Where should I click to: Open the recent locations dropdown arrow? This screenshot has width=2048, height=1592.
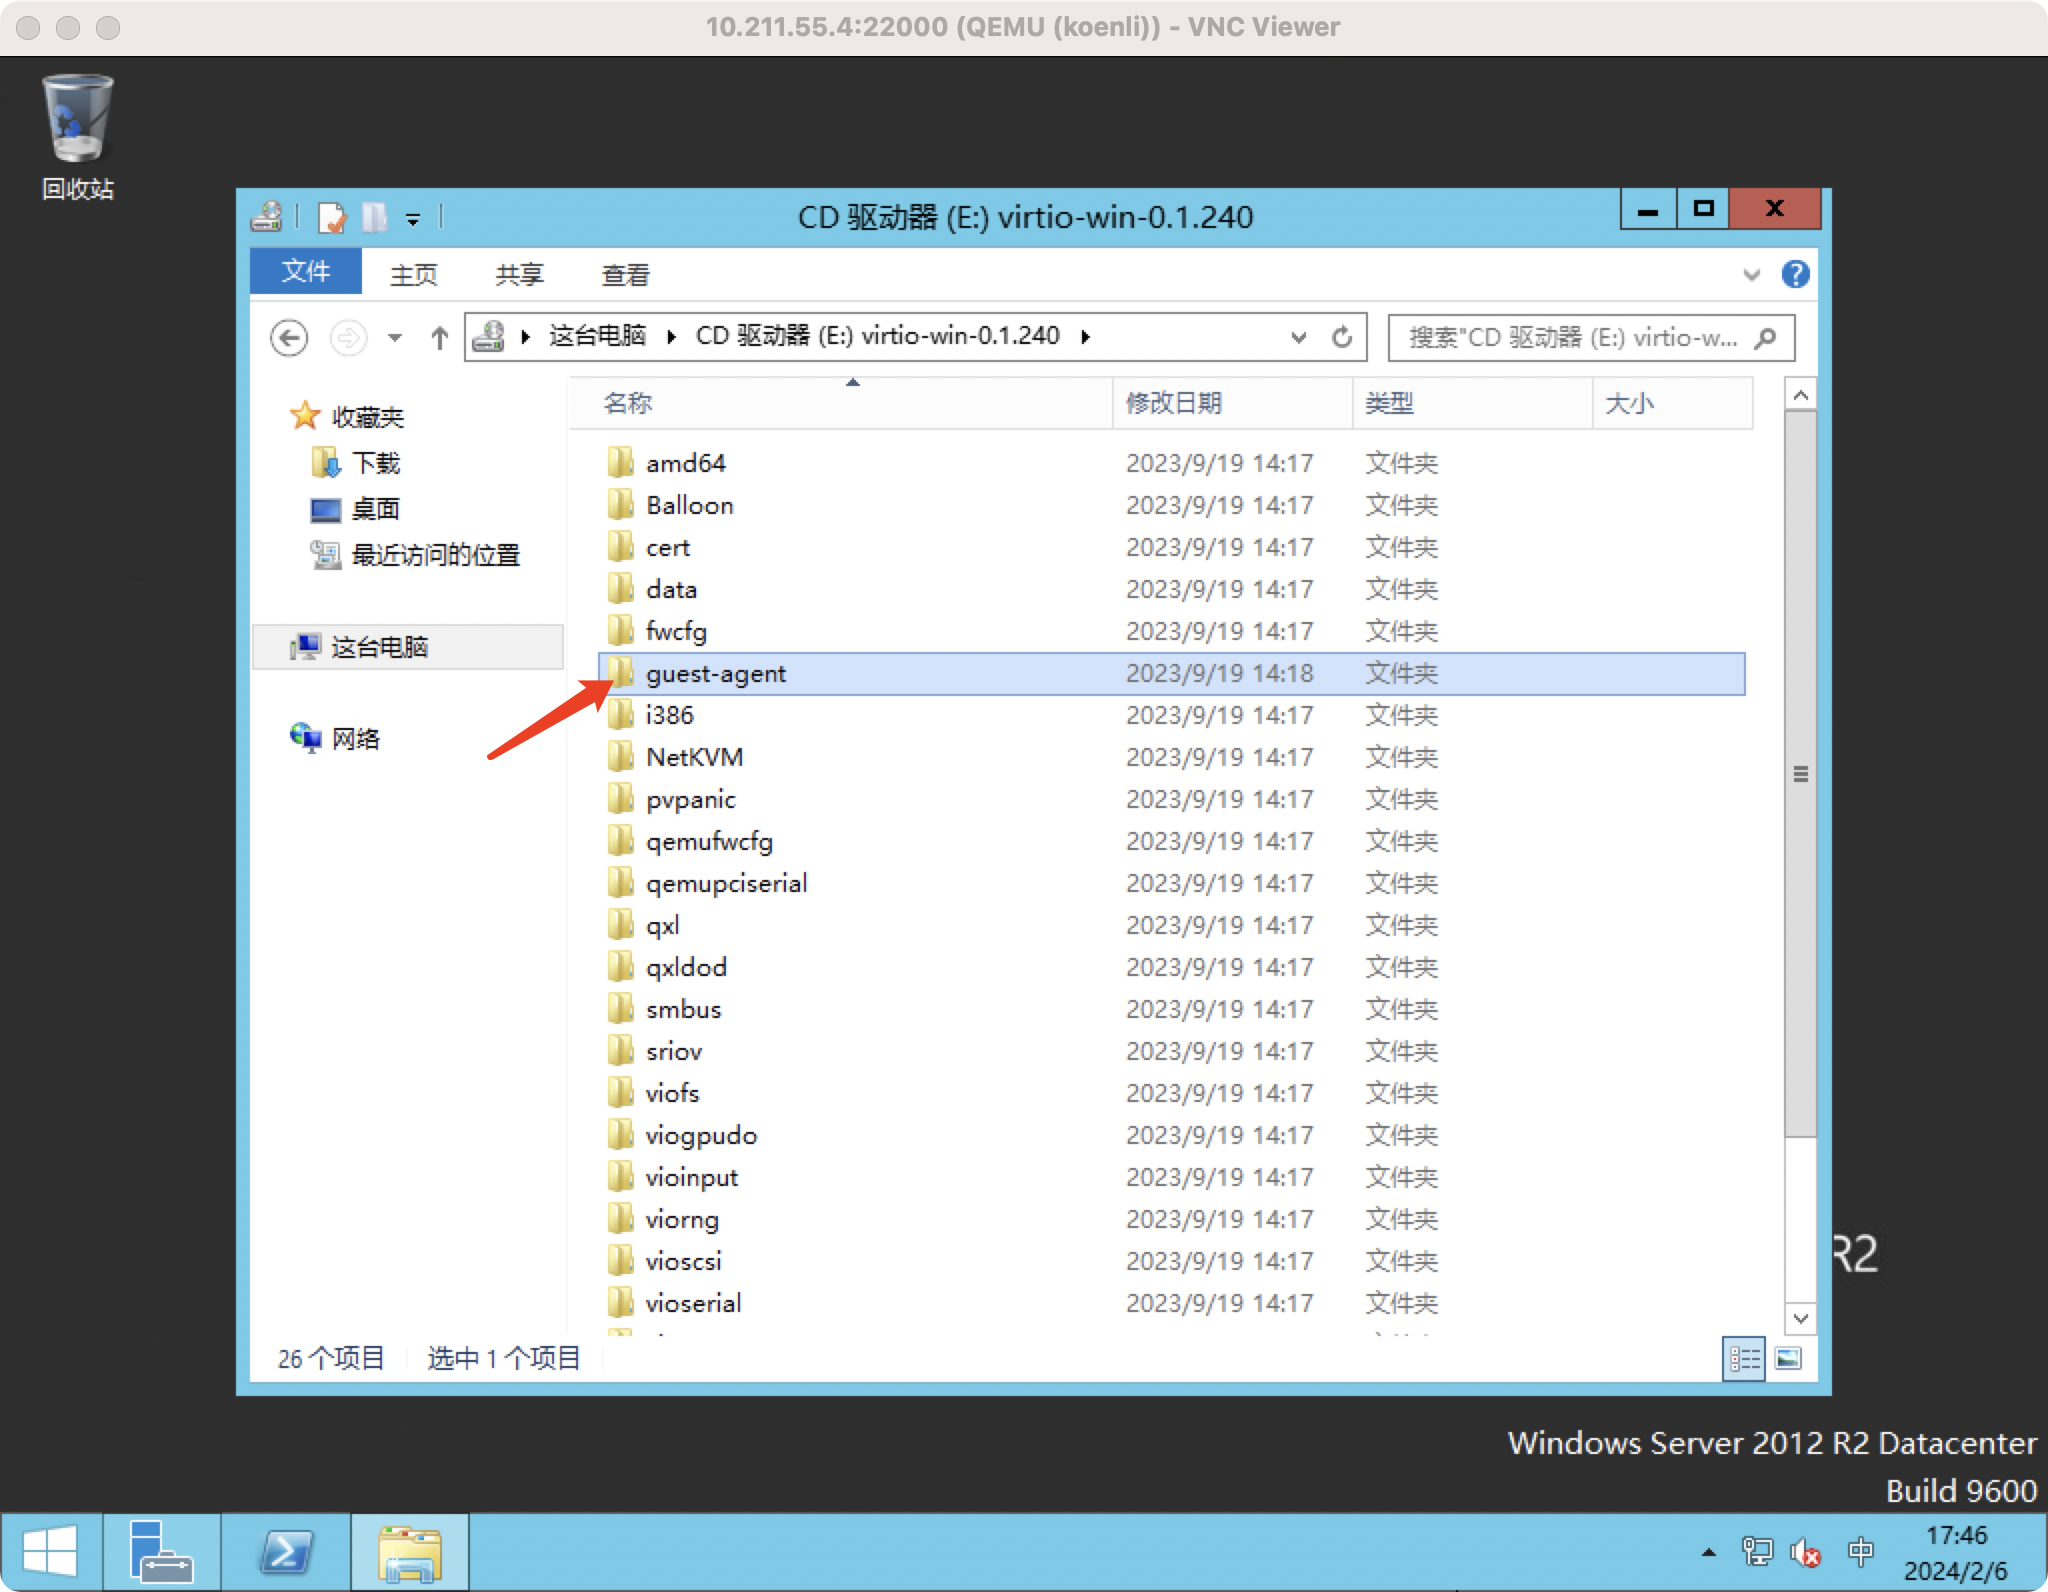[395, 338]
